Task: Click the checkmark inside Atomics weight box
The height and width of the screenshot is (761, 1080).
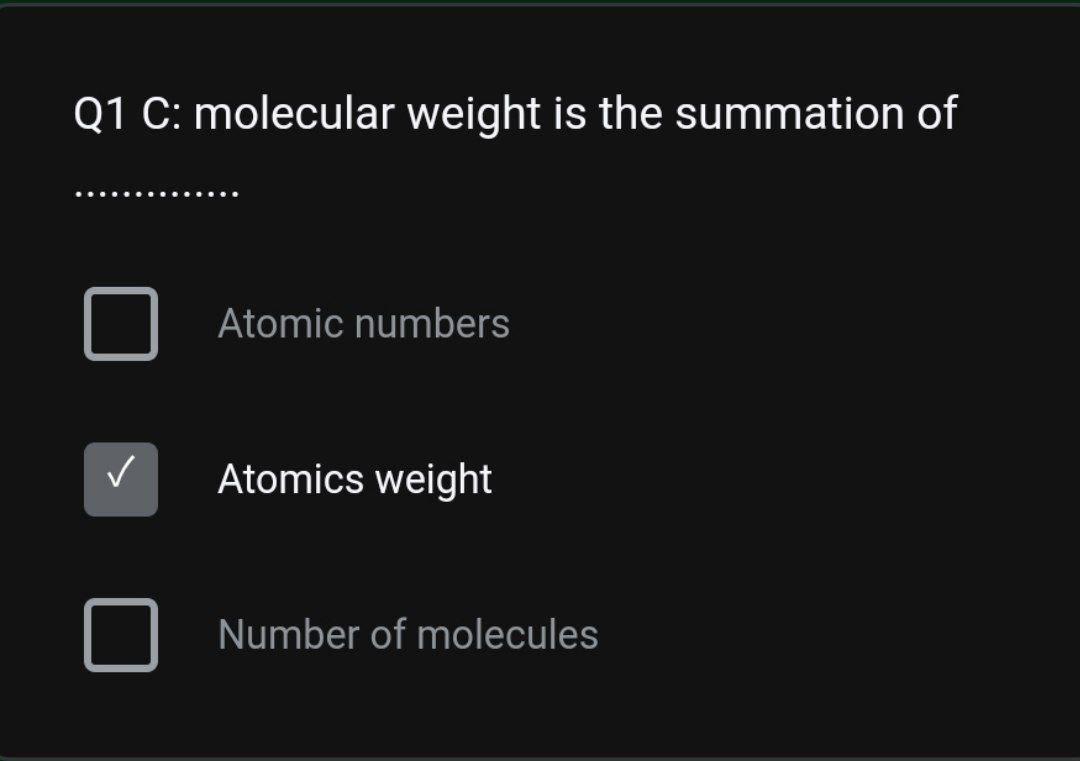Action: (120, 478)
